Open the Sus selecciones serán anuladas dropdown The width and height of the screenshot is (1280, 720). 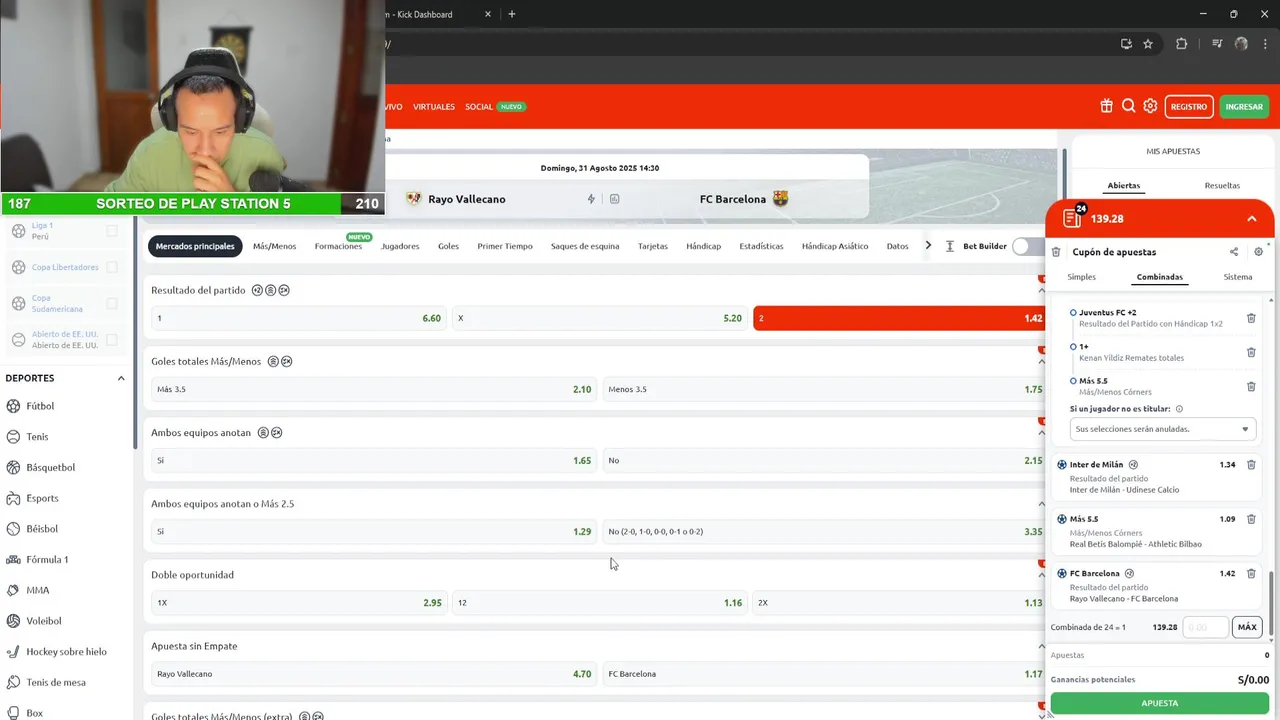[x=1163, y=429]
